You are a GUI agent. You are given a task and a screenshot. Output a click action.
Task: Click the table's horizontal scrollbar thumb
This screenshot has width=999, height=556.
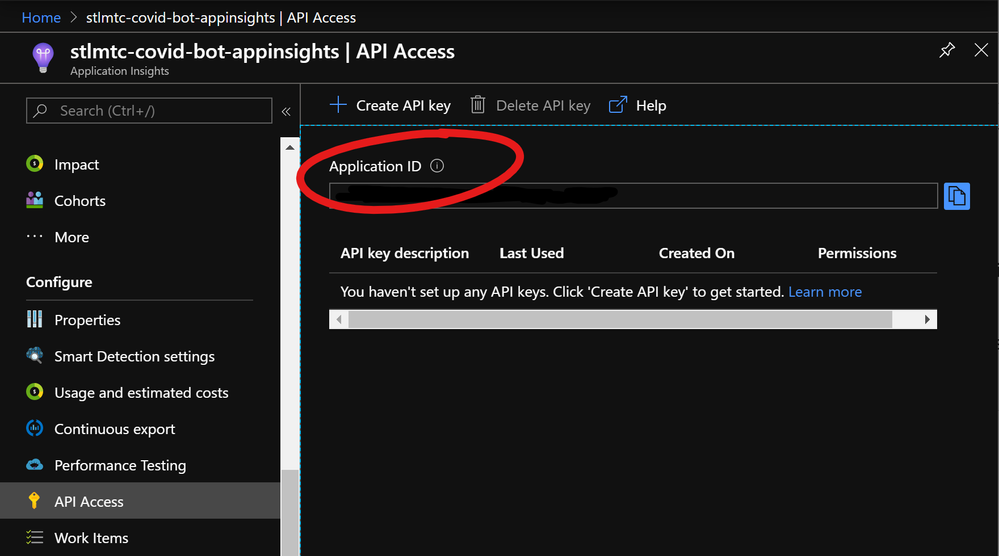coord(620,320)
